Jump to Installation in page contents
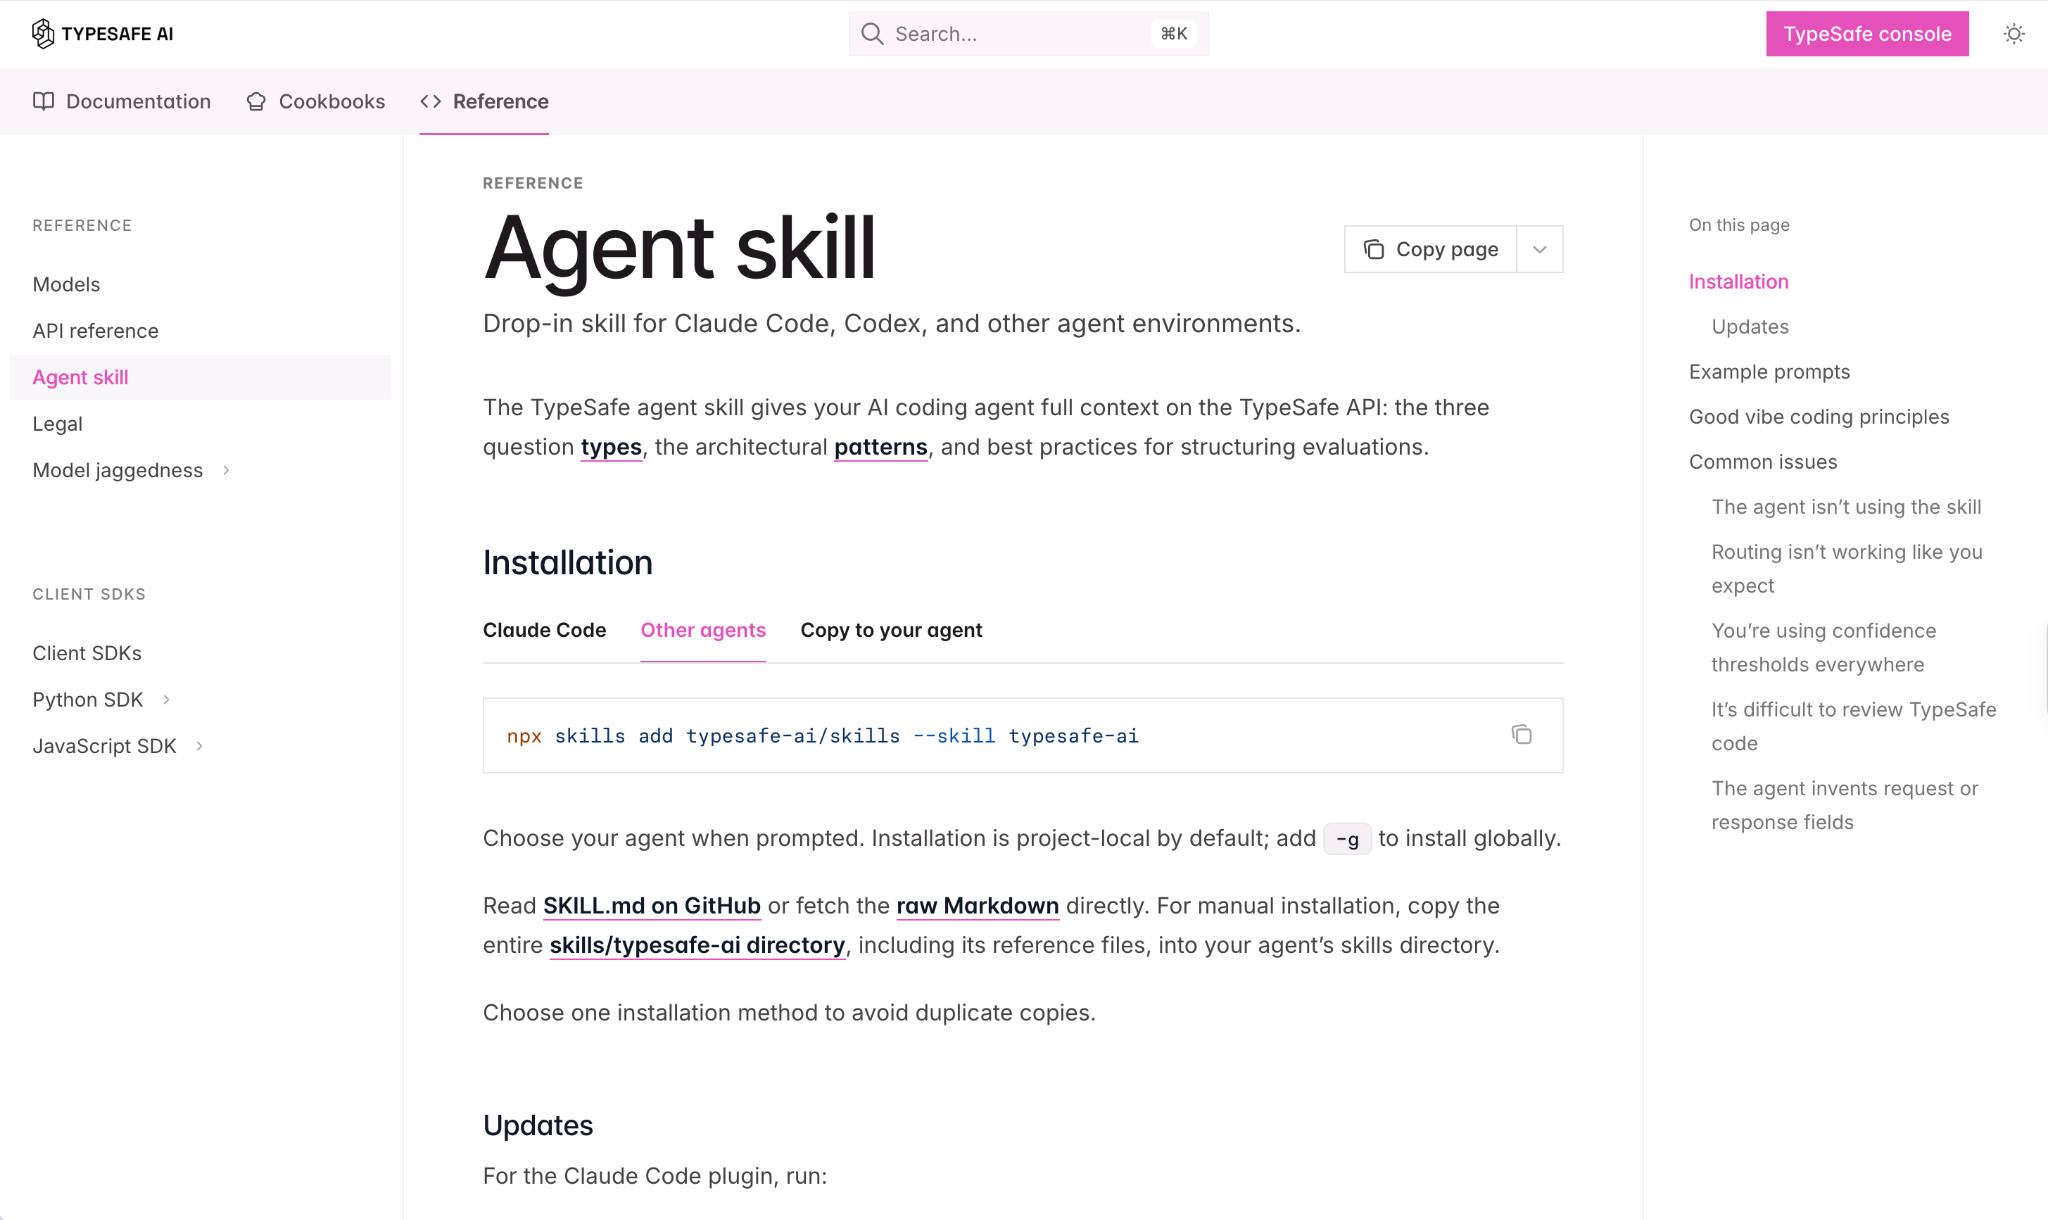The height and width of the screenshot is (1220, 2048). (1738, 282)
